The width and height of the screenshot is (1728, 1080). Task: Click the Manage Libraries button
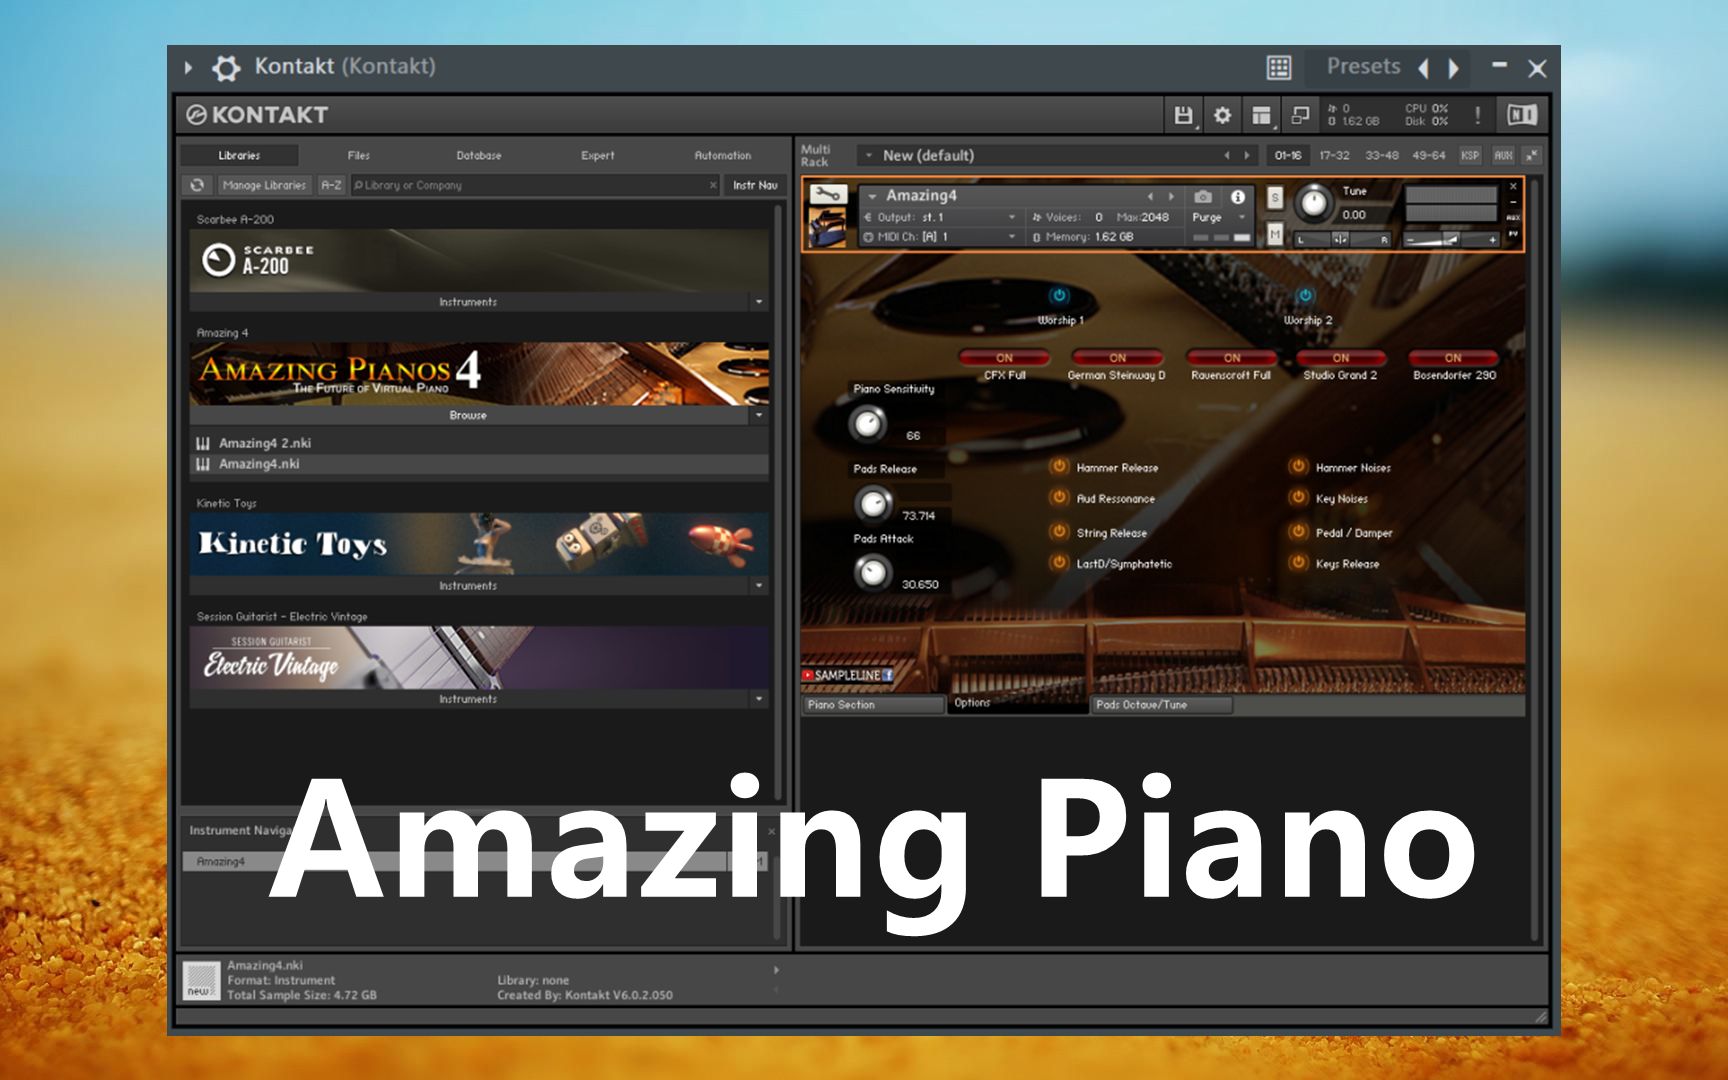coord(264,185)
